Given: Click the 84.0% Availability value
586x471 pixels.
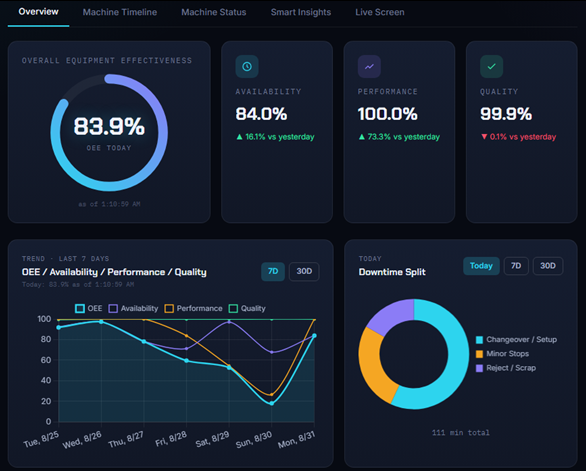Looking at the screenshot, I should [261, 114].
